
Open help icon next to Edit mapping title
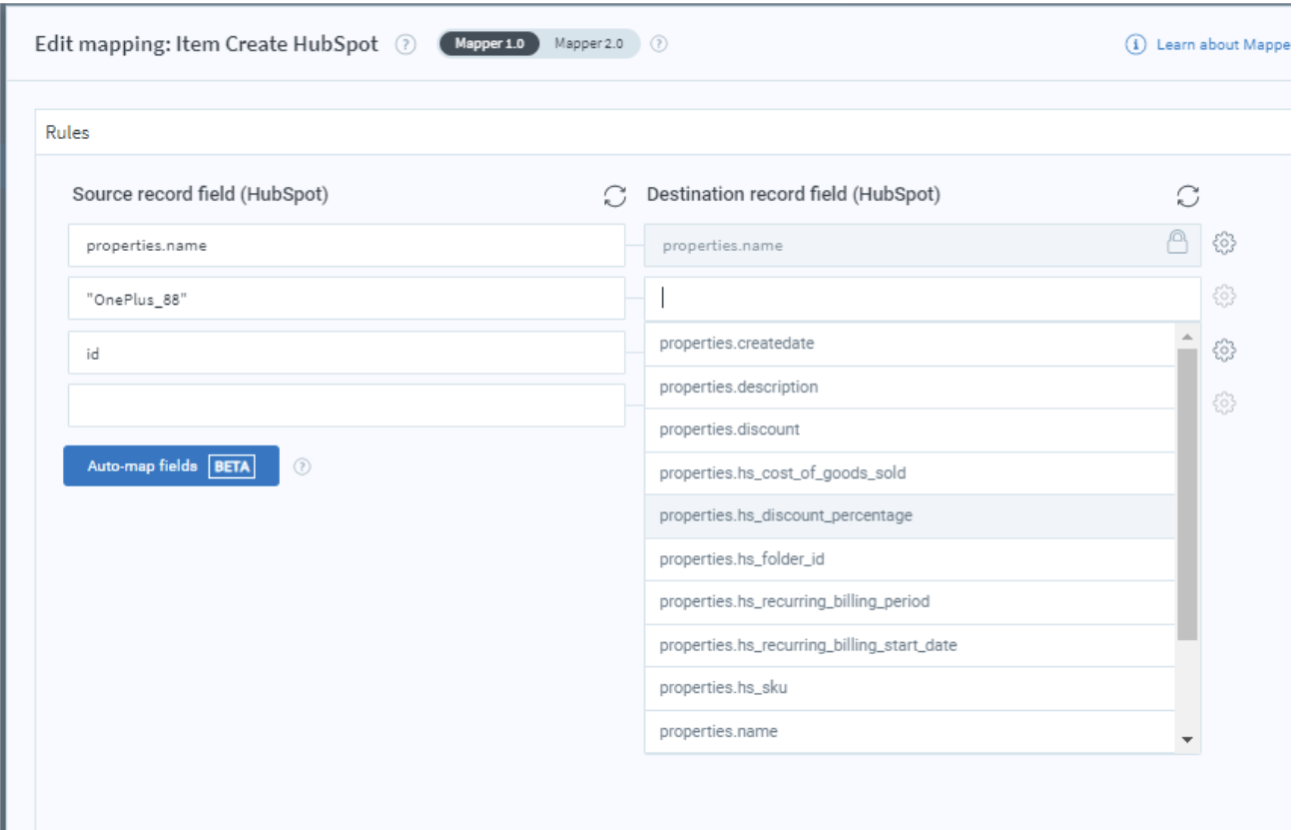pyautogui.click(x=405, y=45)
